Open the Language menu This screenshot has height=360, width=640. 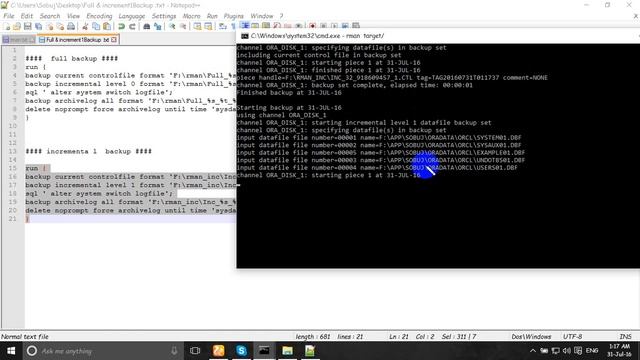pyautogui.click(x=131, y=16)
